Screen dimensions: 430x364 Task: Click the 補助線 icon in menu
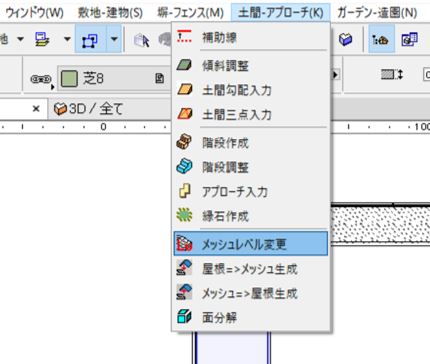(184, 37)
